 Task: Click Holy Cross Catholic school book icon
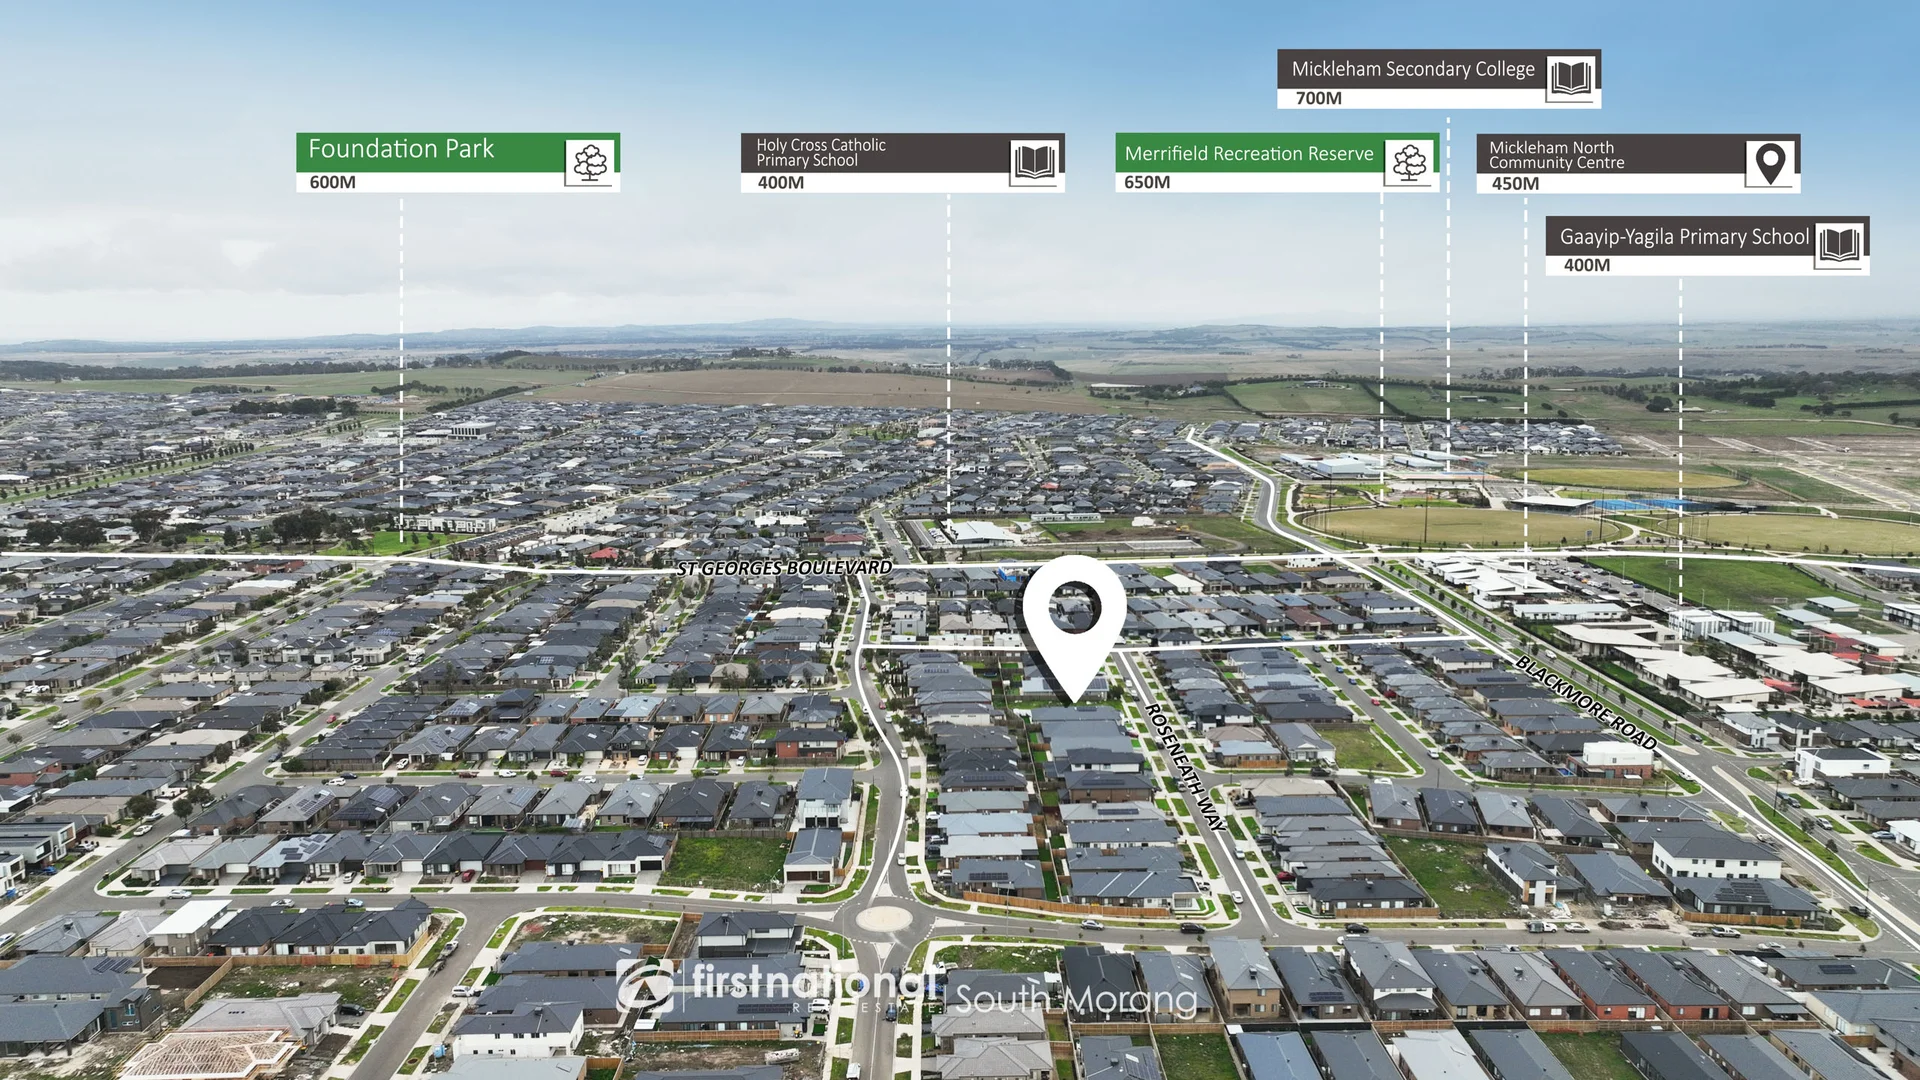1034,162
